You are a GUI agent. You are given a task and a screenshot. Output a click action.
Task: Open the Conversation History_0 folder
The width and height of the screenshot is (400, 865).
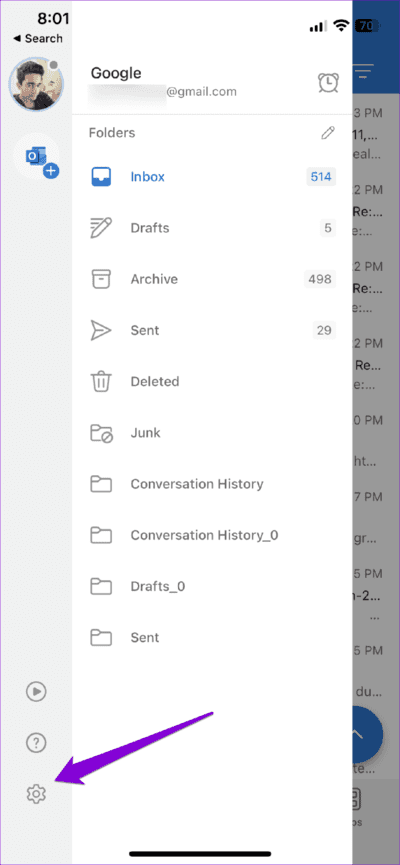(x=204, y=535)
